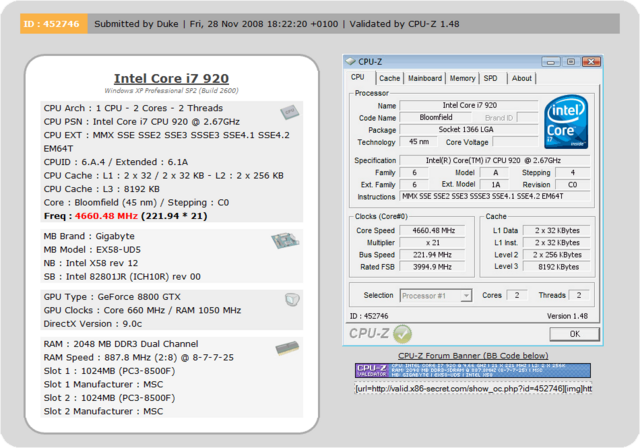The image size is (640, 448).
Task: Click the Technology field 45 nm
Action: [418, 142]
